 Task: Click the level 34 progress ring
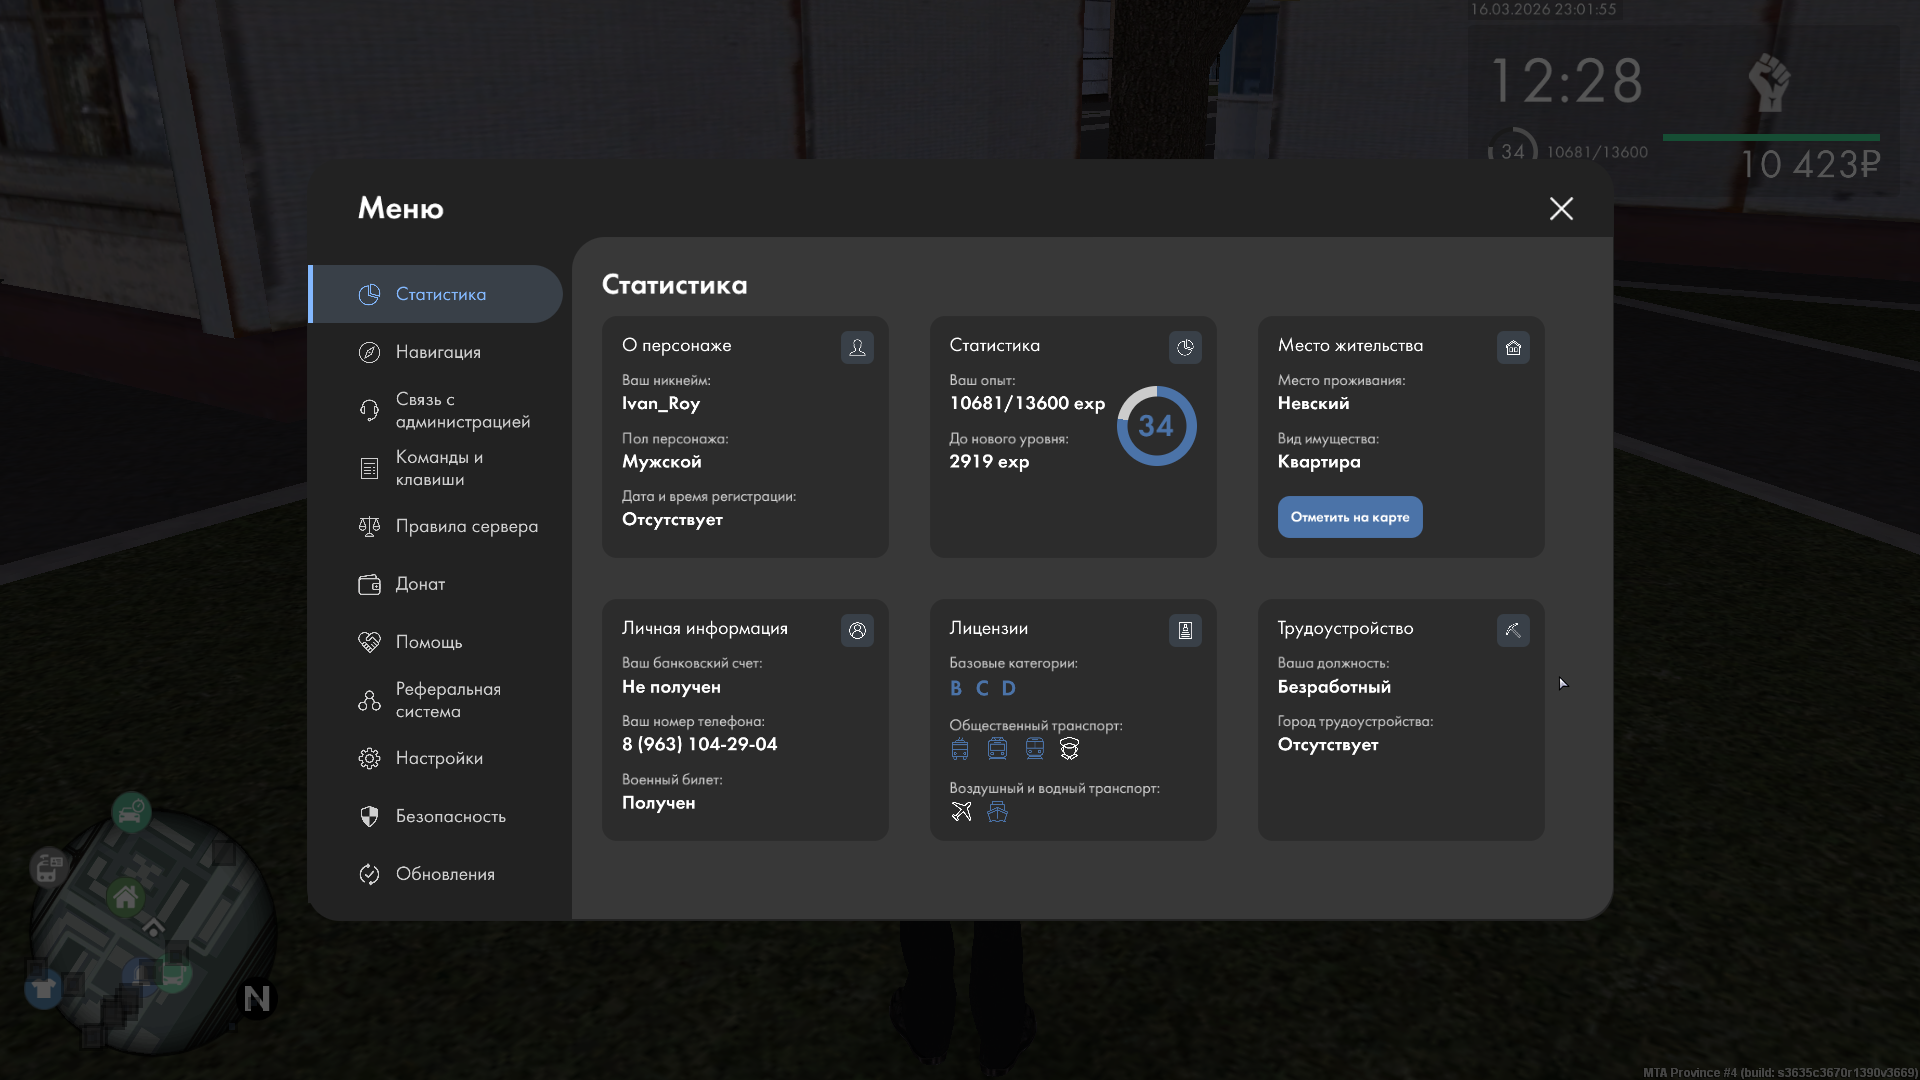coord(1156,426)
